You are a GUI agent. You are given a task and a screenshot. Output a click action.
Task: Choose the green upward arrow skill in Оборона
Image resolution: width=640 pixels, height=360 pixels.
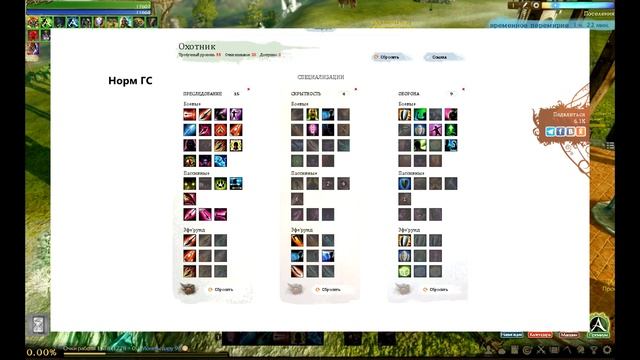[x=451, y=130]
